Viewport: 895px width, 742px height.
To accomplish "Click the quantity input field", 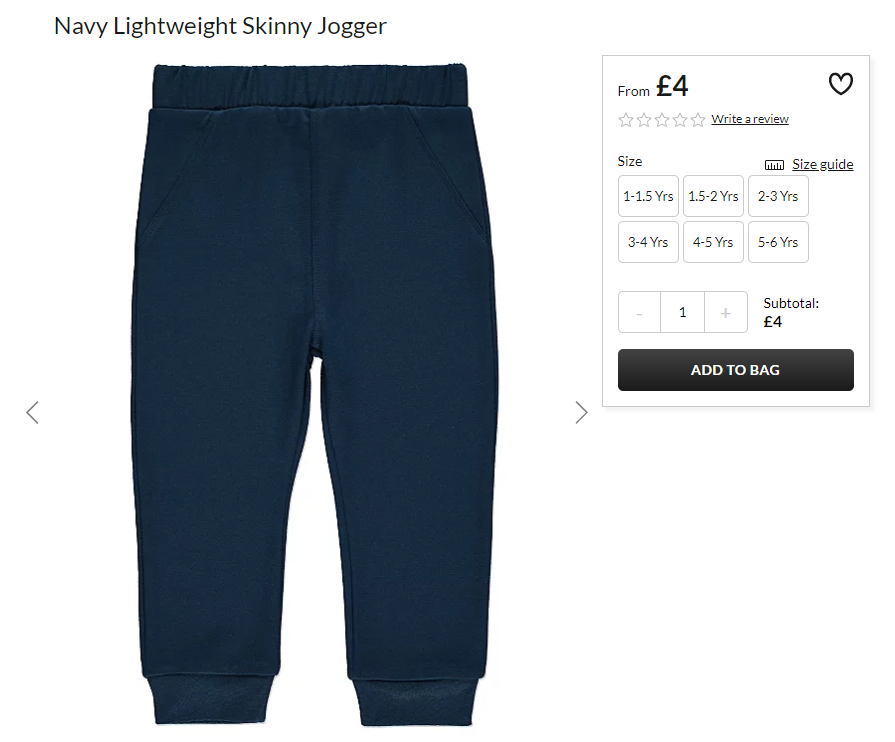I will 683,312.
